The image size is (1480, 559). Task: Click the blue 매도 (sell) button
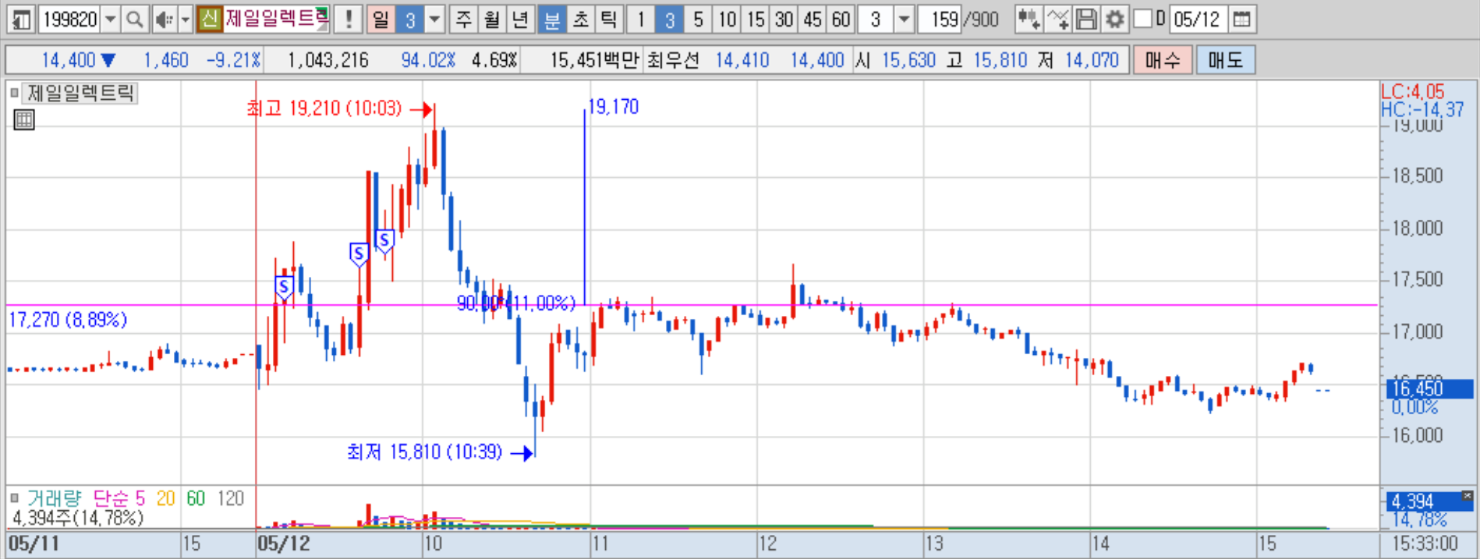click(x=1225, y=60)
